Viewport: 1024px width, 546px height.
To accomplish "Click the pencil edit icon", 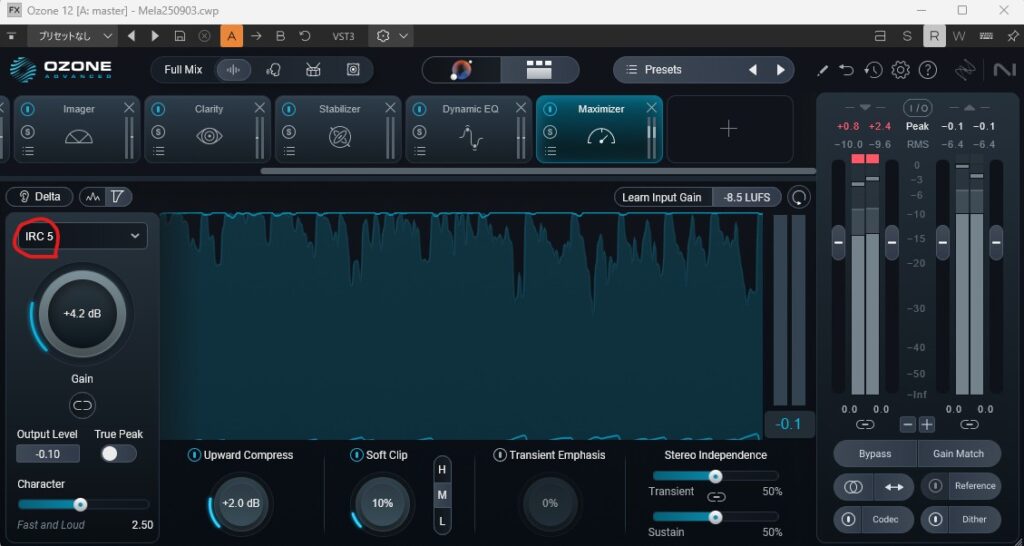I will point(823,71).
